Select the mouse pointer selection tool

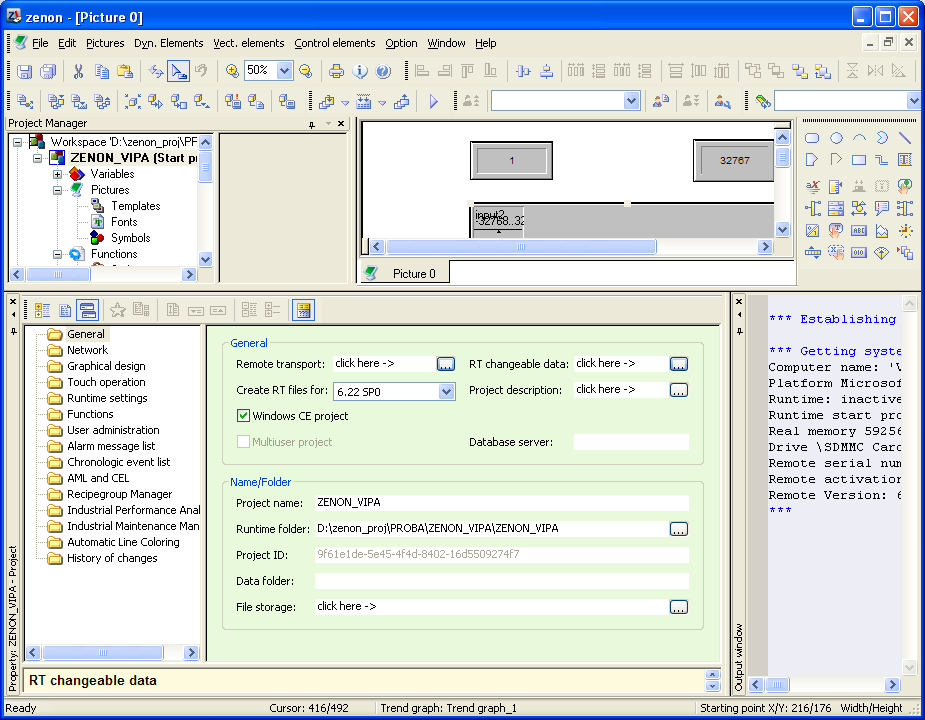click(178, 71)
